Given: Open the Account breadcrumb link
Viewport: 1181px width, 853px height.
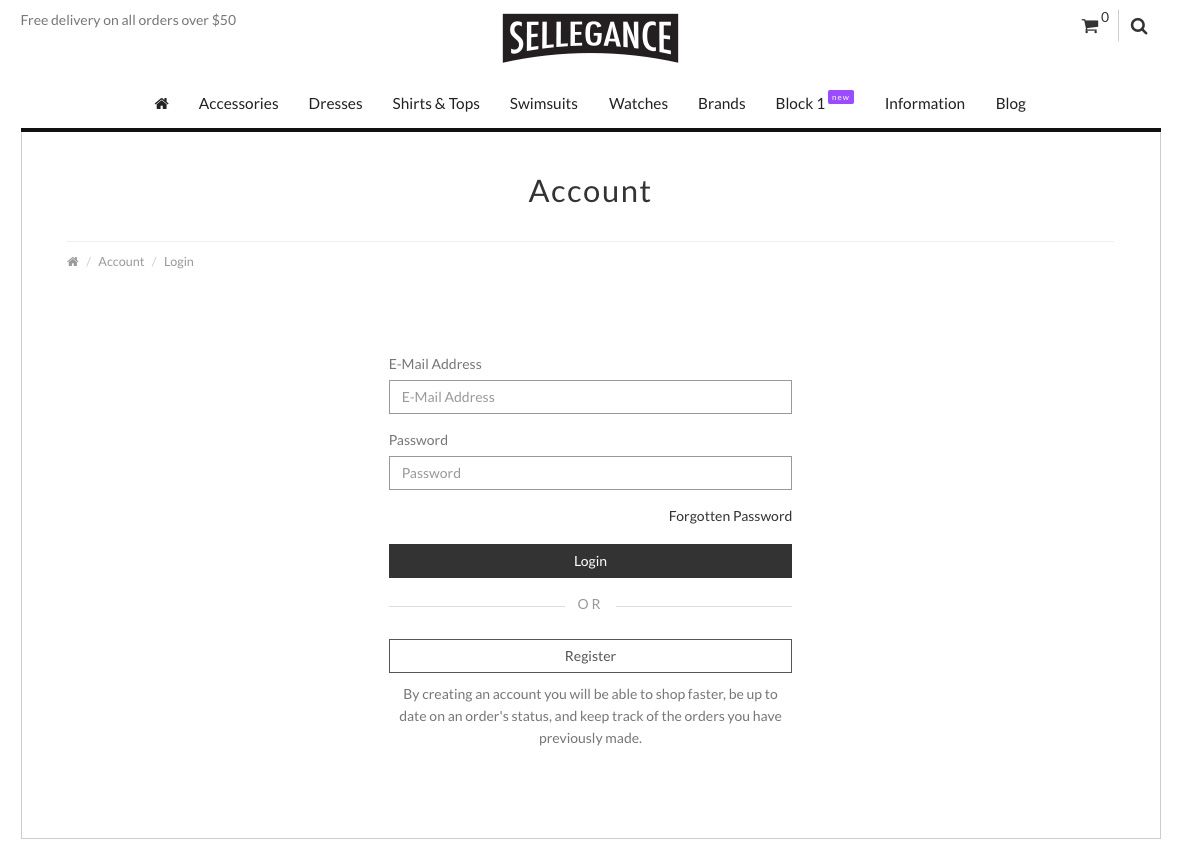Looking at the screenshot, I should [x=121, y=261].
